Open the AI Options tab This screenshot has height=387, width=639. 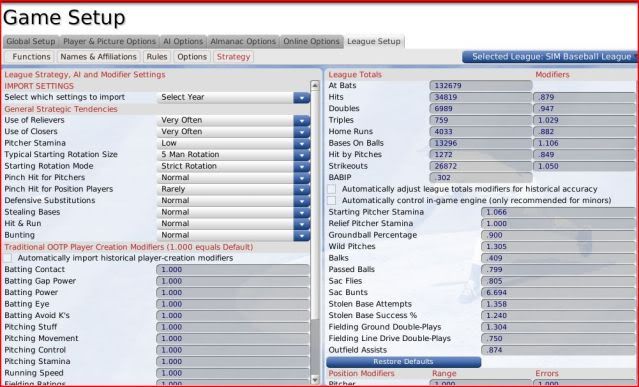tap(183, 42)
